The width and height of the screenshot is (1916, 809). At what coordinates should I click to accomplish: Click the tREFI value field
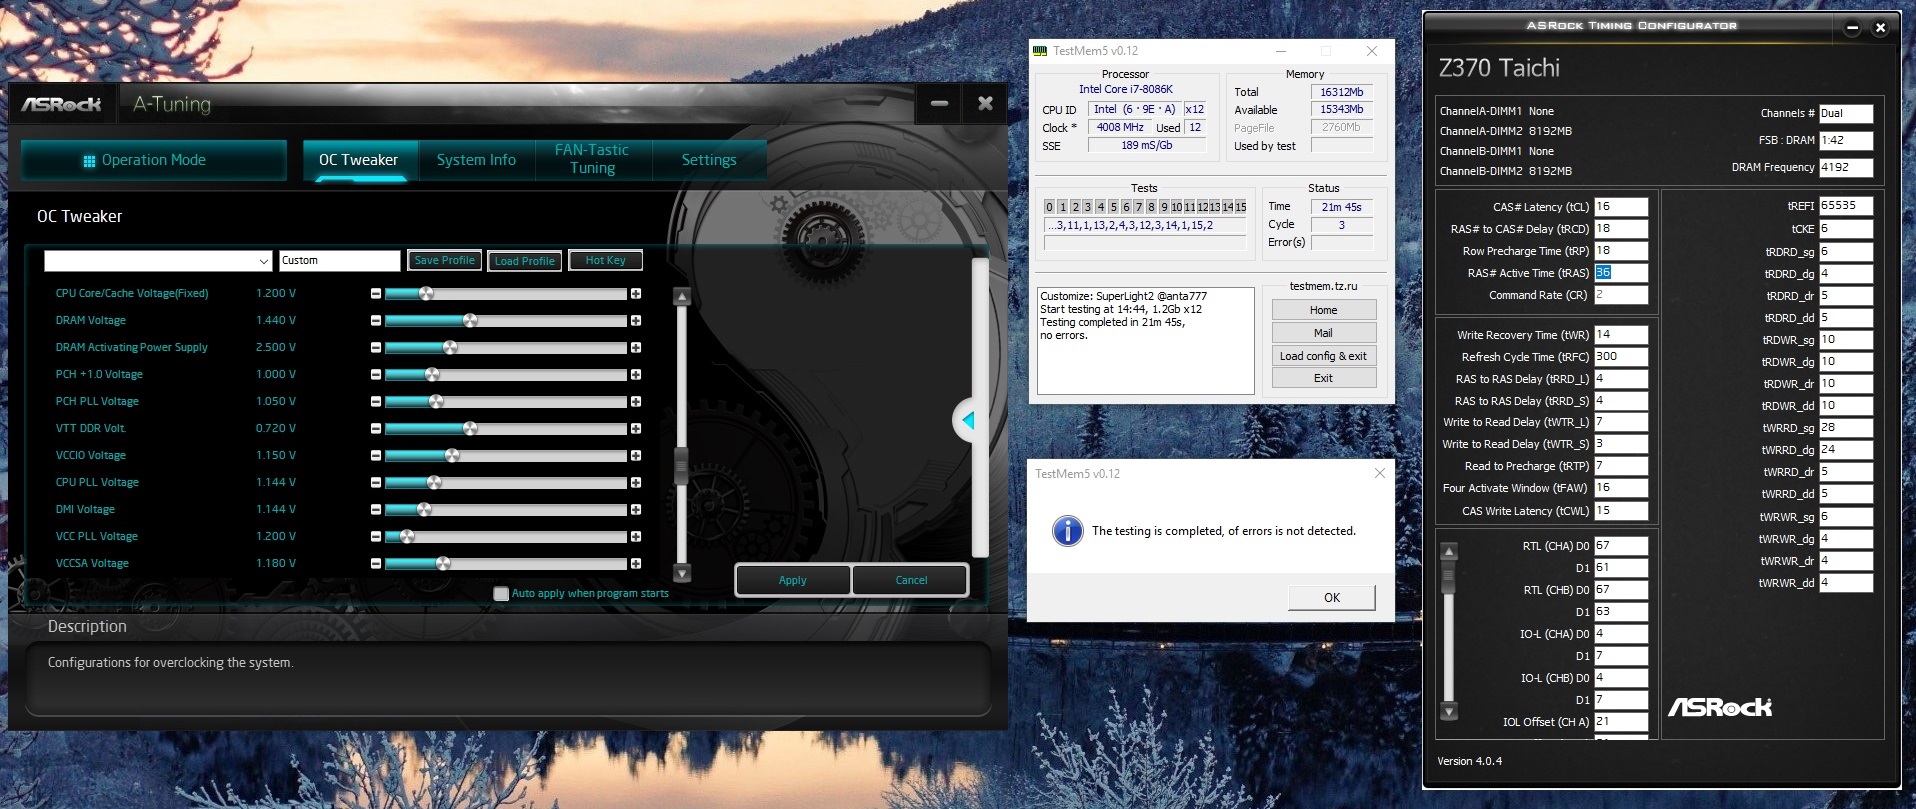pos(1846,206)
